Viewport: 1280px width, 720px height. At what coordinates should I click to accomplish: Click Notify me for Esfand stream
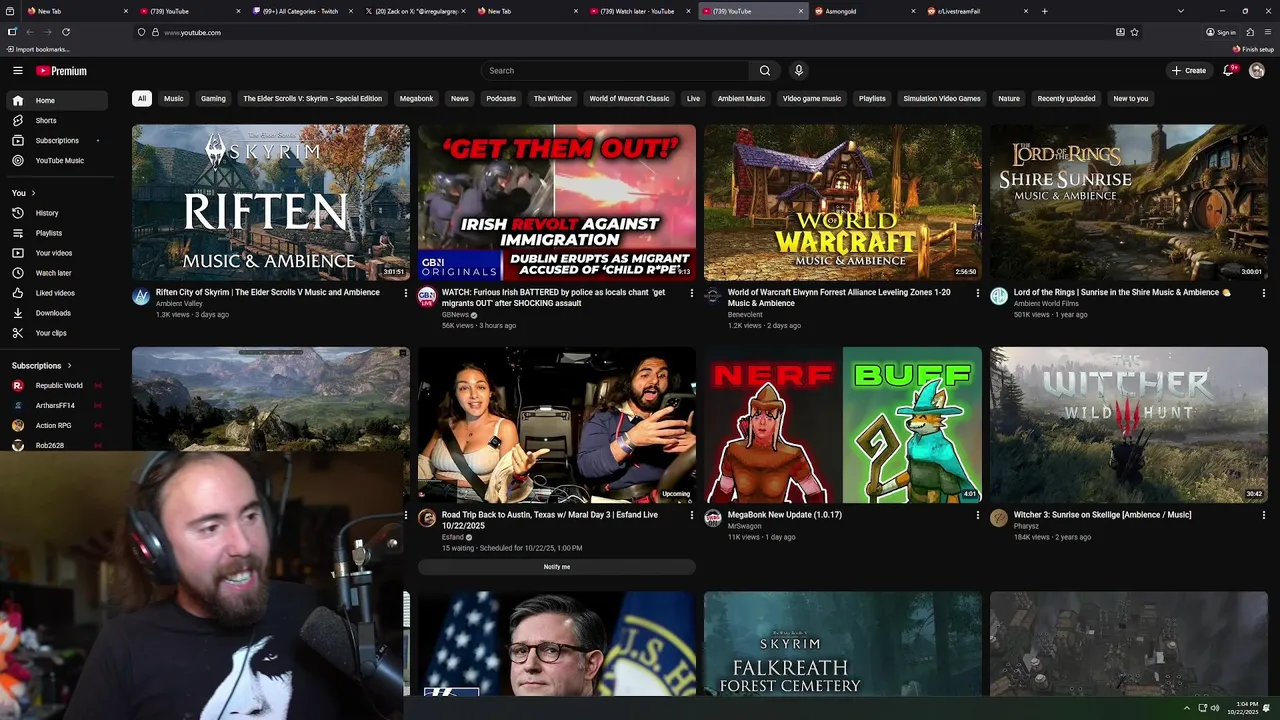(557, 567)
